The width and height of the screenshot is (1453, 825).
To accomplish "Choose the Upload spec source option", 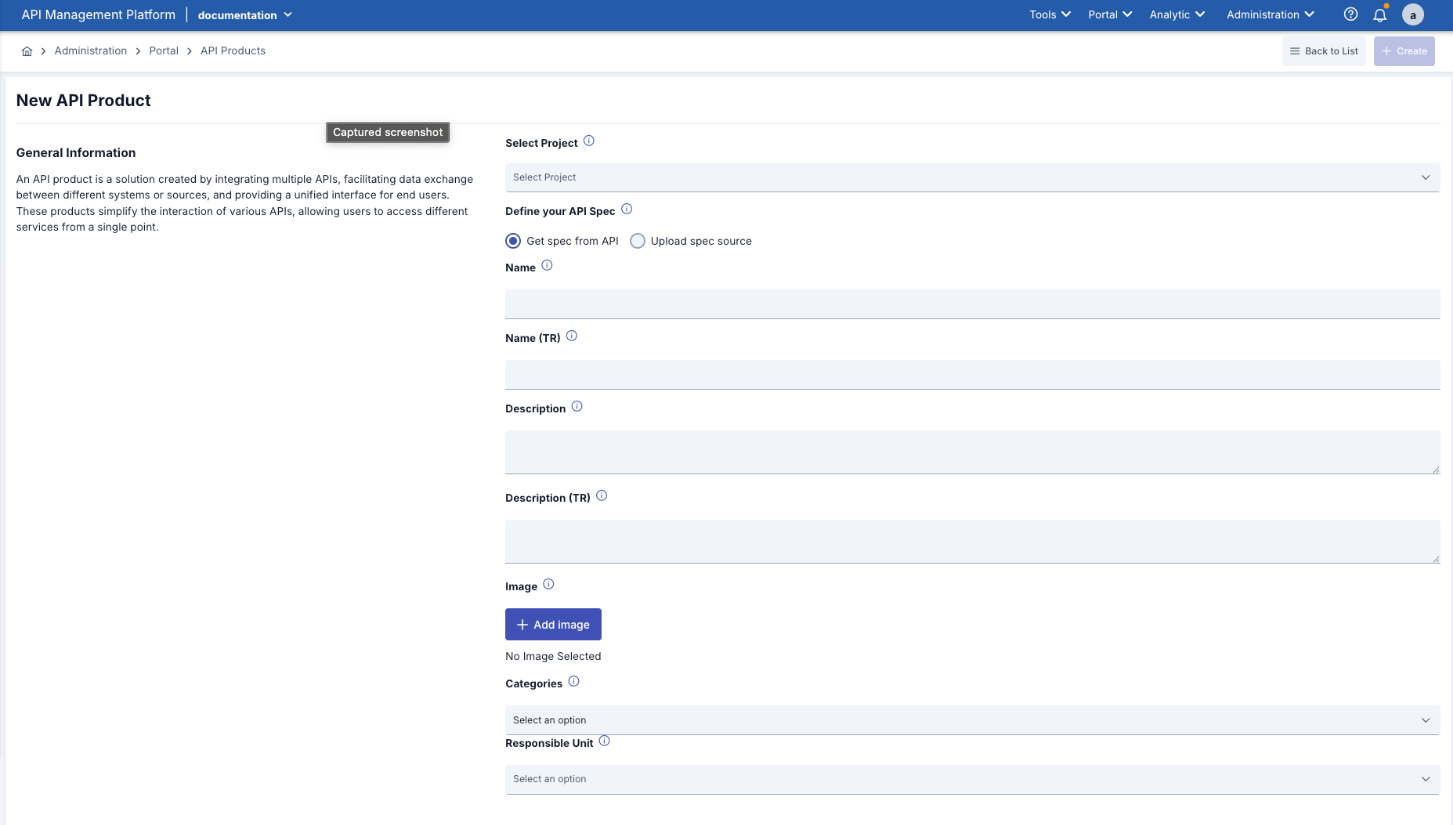I will (x=638, y=240).
